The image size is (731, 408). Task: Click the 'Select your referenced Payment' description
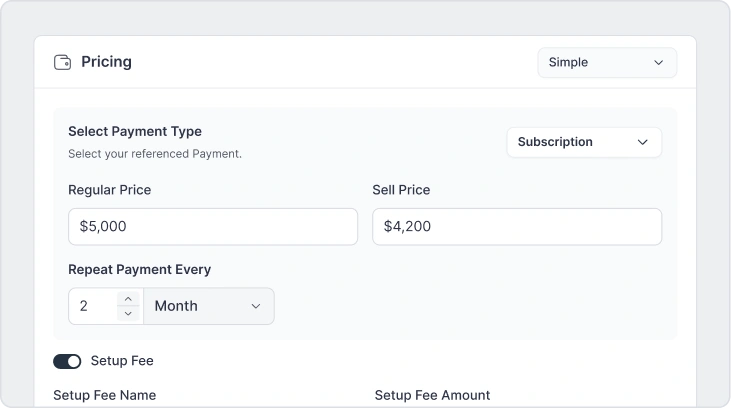155,154
